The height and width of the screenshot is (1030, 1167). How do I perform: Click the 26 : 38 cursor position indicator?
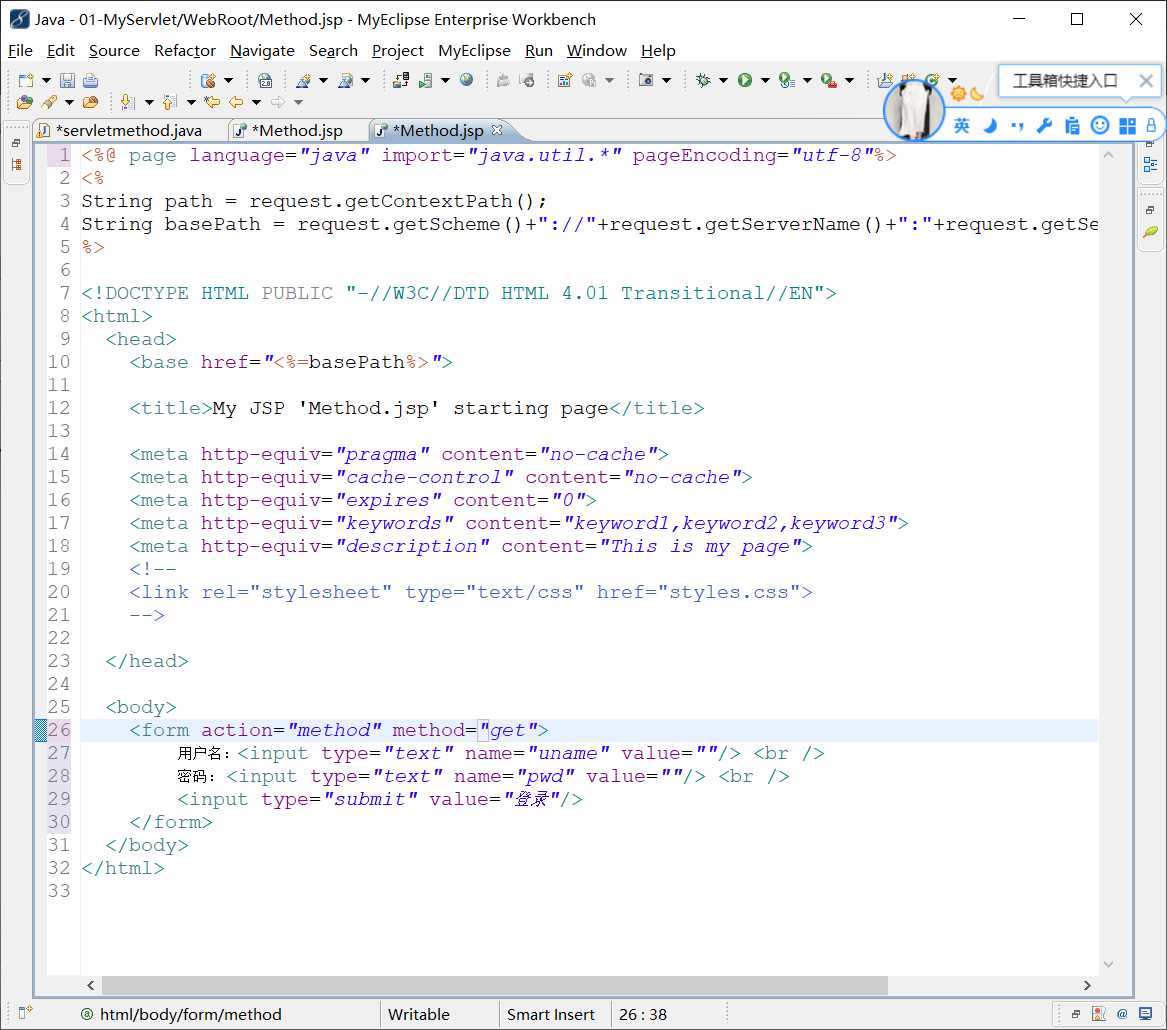(642, 1014)
